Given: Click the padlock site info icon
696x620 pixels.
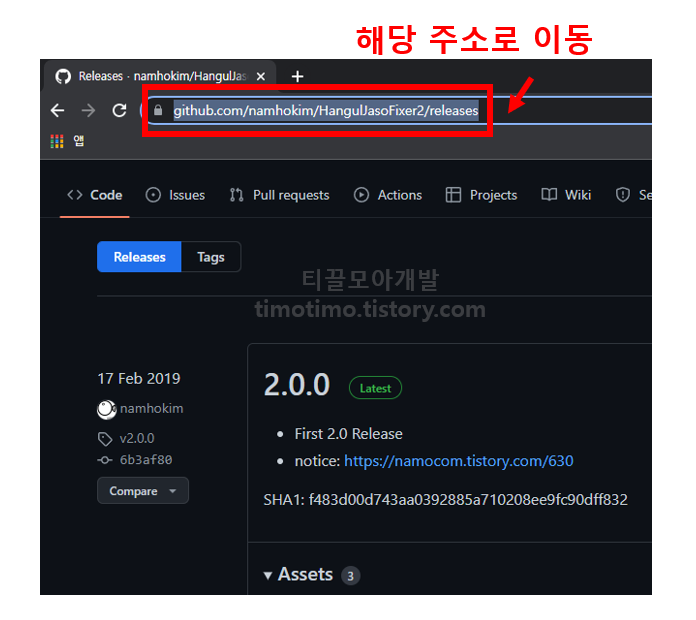Looking at the screenshot, I should 158,110.
